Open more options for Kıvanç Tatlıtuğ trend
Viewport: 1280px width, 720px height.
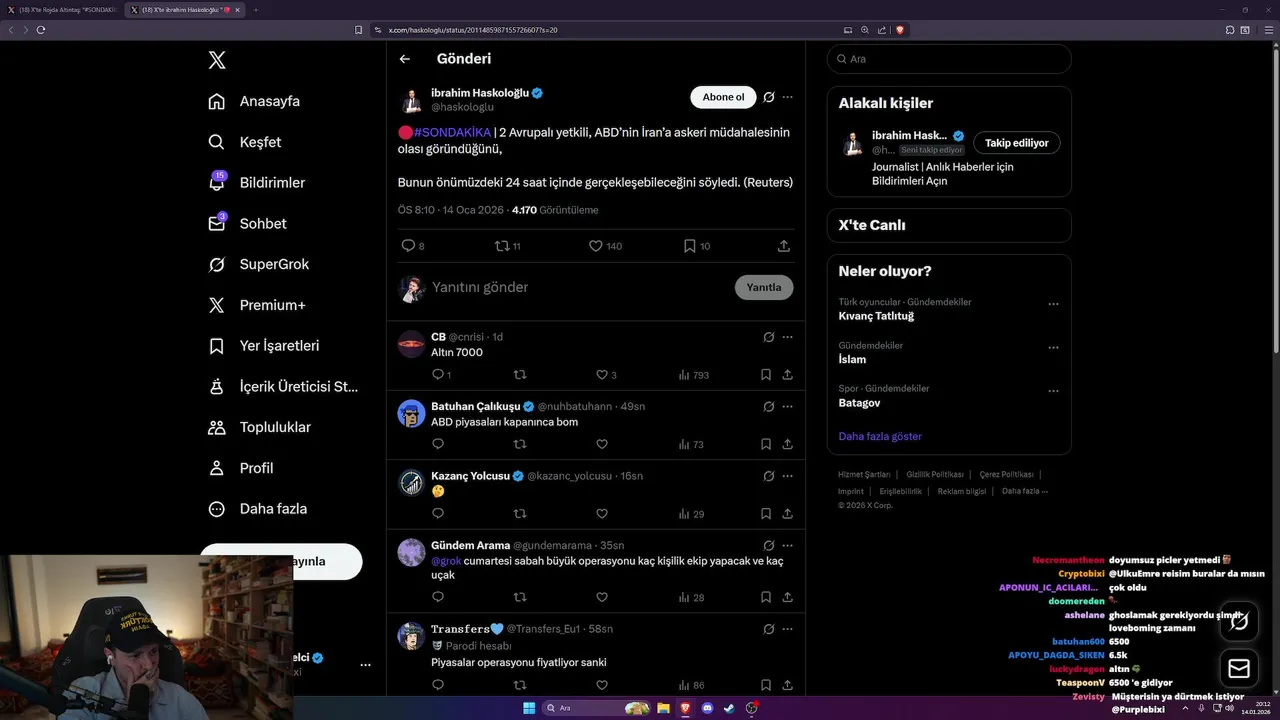(x=1053, y=304)
